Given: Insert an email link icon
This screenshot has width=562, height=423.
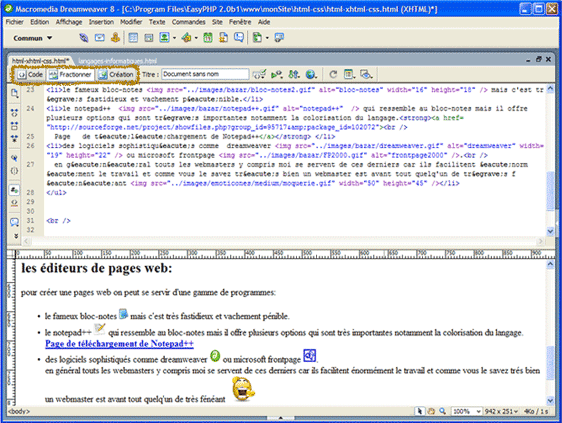Looking at the screenshot, I should (99, 38).
